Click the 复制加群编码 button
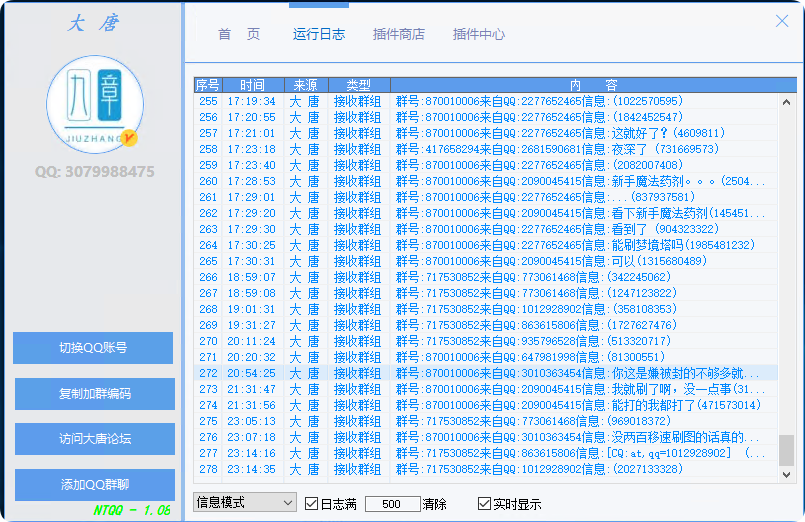The image size is (805, 522). (94, 394)
